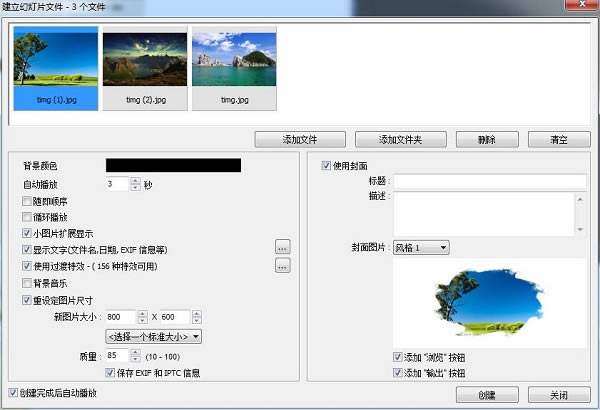Click the new image width field 800
The width and height of the screenshot is (600, 410).
click(121, 317)
